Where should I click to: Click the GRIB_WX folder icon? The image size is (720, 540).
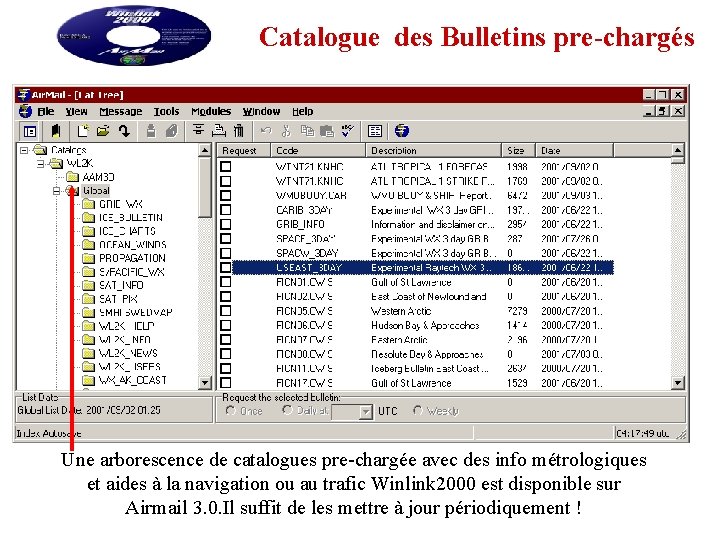[x=88, y=204]
